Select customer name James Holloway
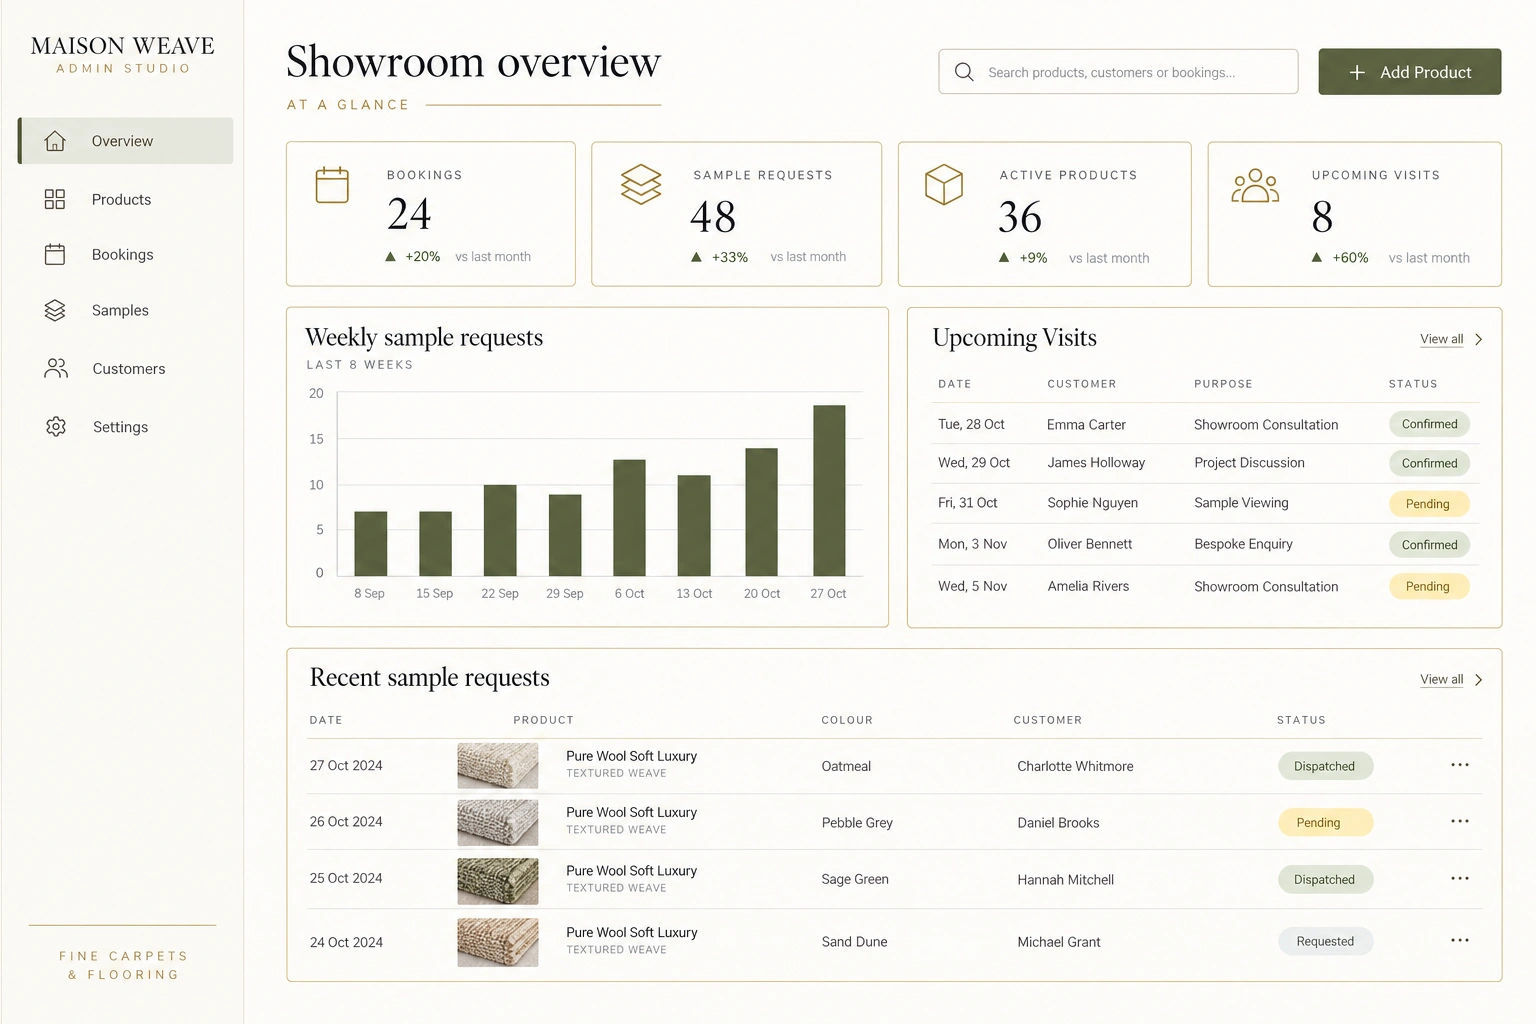Viewport: 1536px width, 1024px height. 1096,463
